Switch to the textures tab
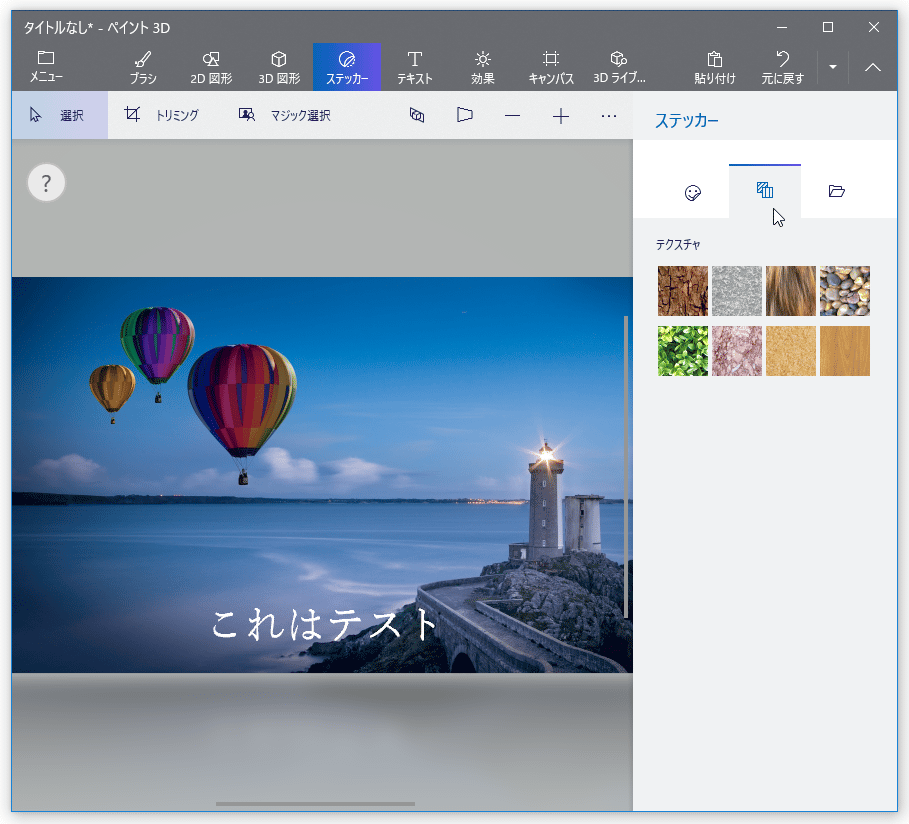Screen dimensions: 909x824 click(765, 191)
